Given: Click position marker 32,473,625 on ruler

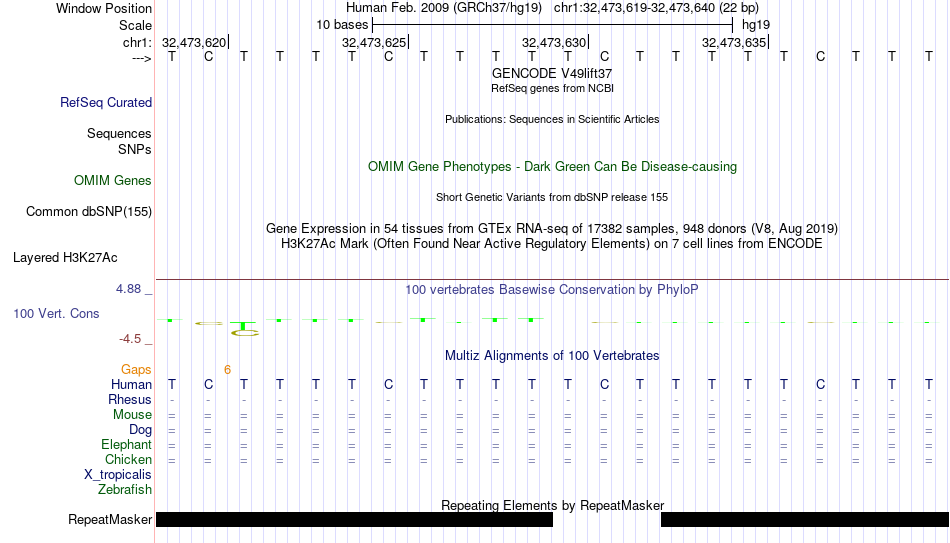Looking at the screenshot, I should click(x=375, y=42).
